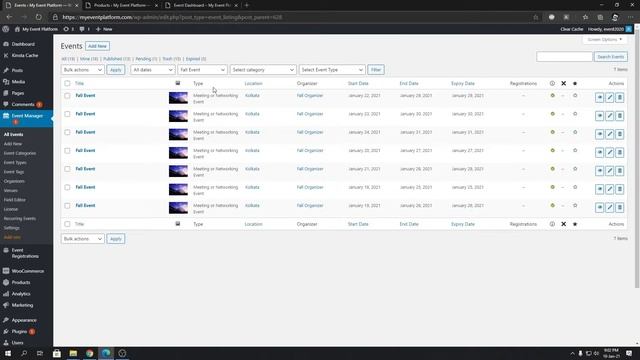Check the Fall Event starting January 23
The height and width of the screenshot is (360, 640).
click(67, 114)
